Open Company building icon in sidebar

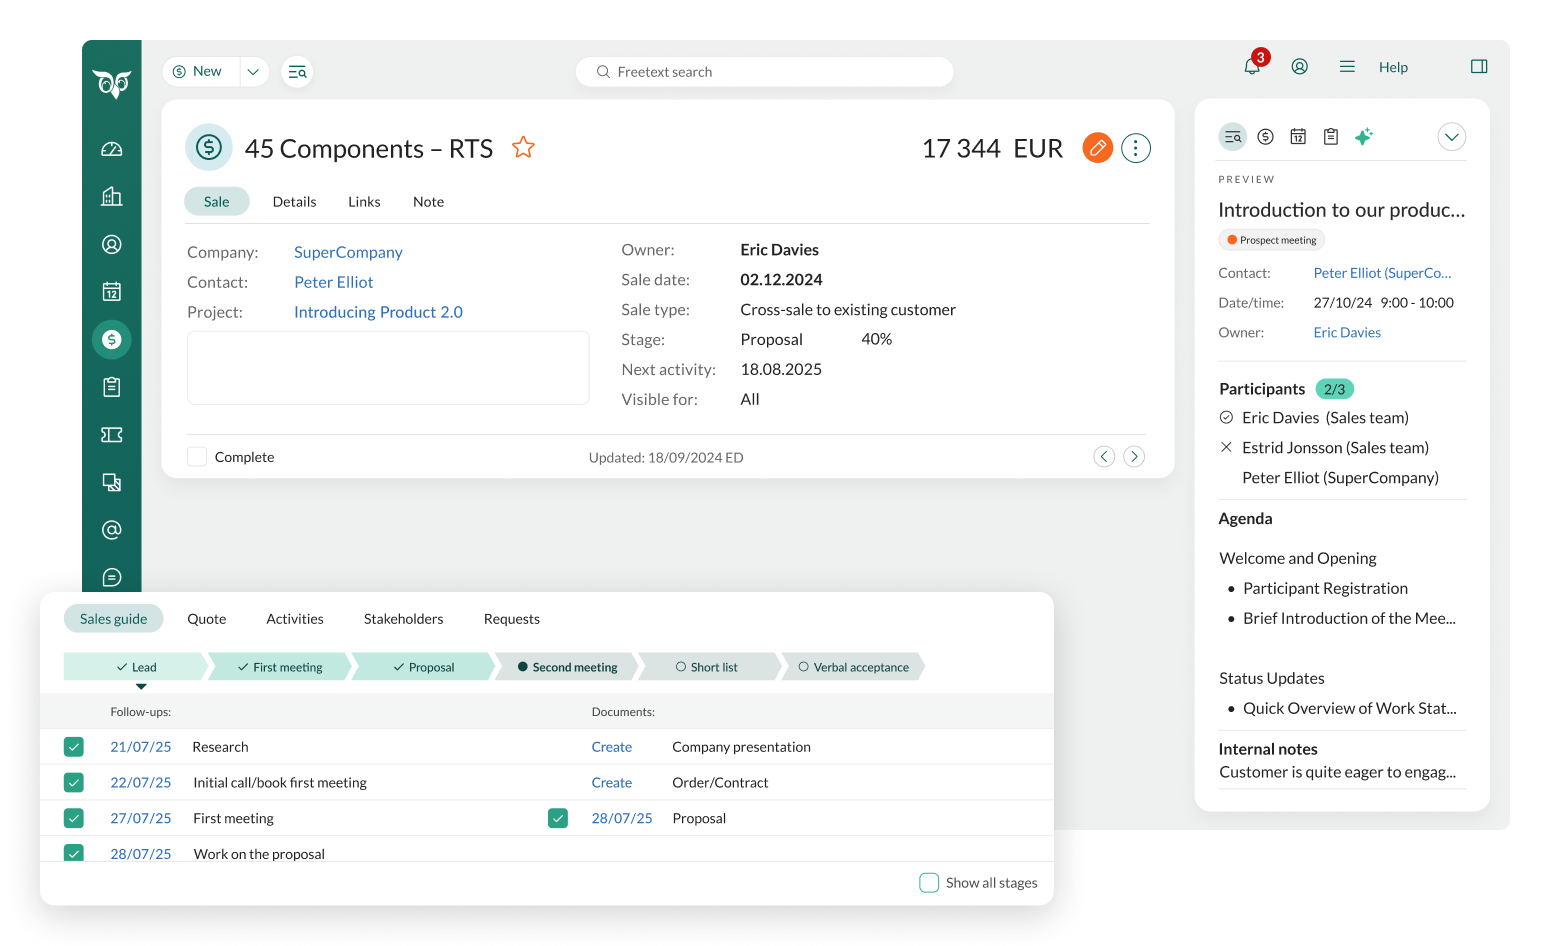click(112, 197)
